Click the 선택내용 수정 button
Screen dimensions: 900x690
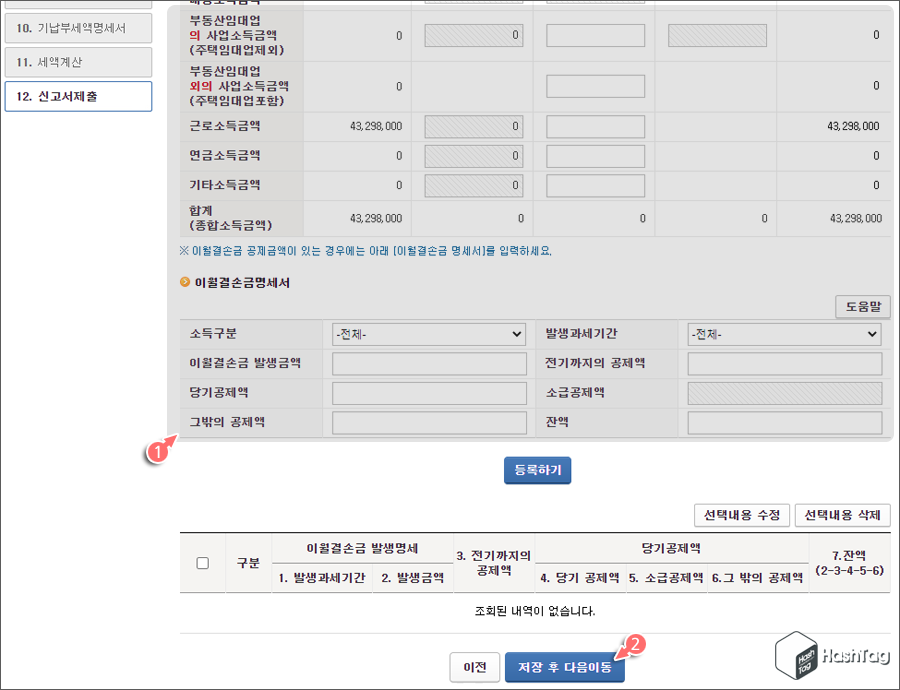(x=742, y=515)
